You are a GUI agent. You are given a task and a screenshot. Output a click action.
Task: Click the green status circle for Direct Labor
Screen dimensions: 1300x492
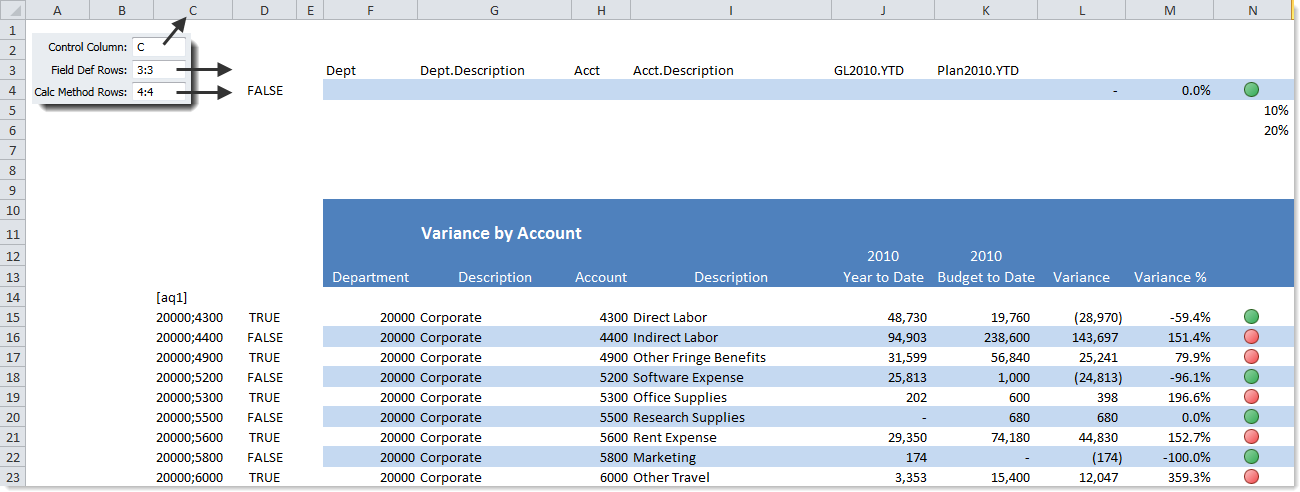1251,317
